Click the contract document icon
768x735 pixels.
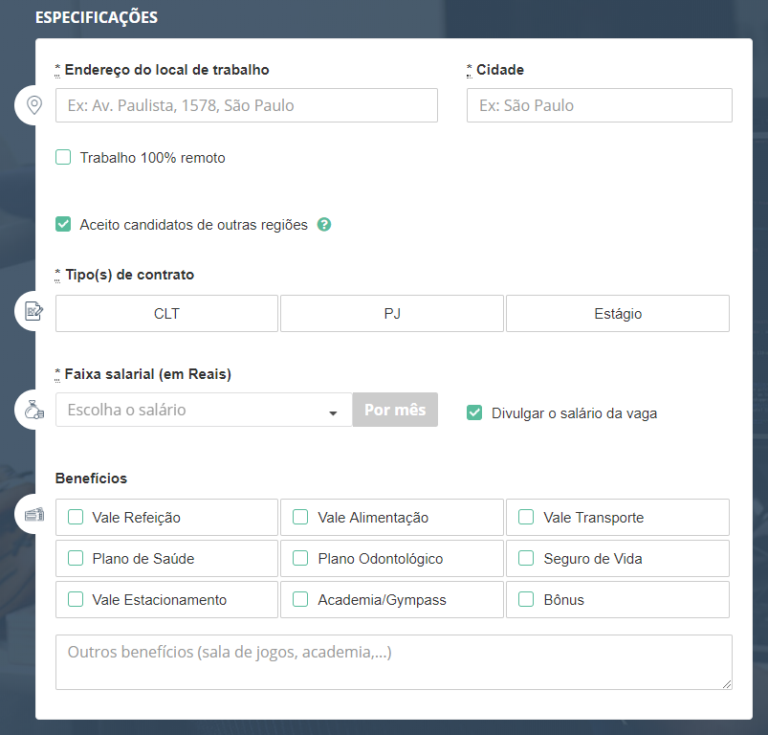click(x=34, y=312)
